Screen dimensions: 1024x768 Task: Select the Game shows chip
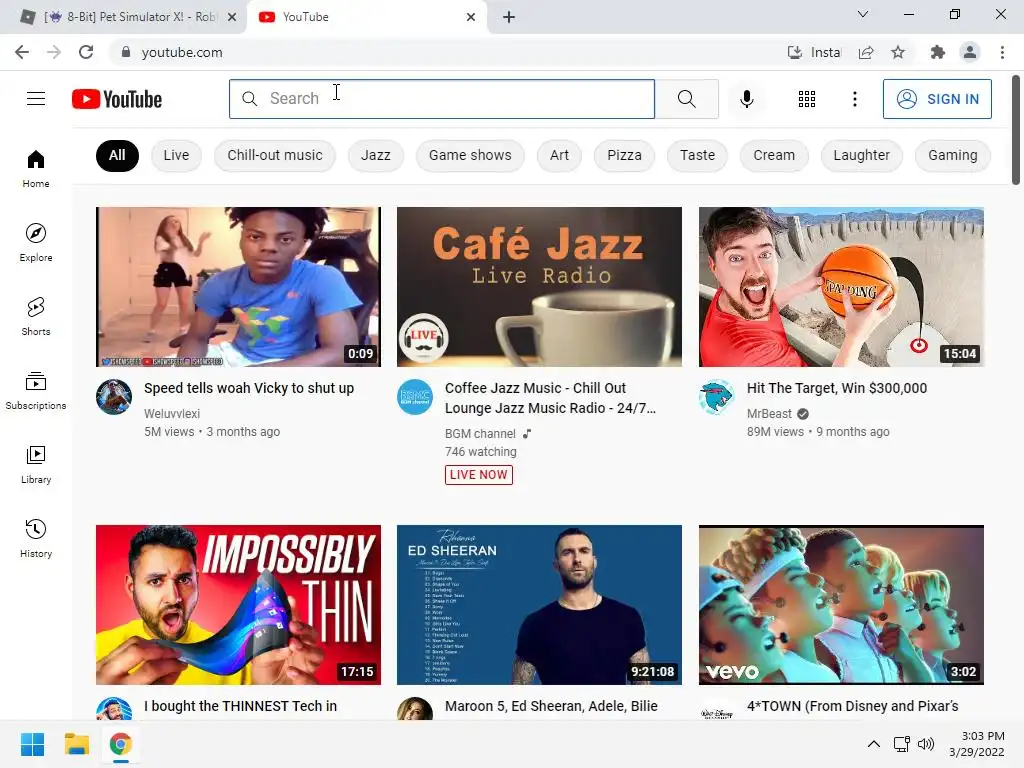470,155
